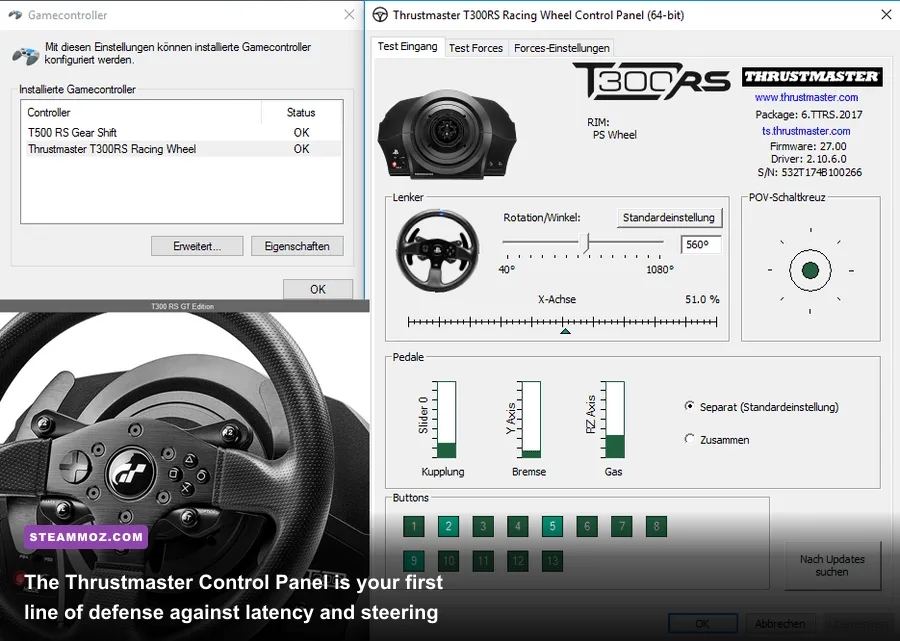Click button indicator 4
The height and width of the screenshot is (641, 900).
point(517,526)
